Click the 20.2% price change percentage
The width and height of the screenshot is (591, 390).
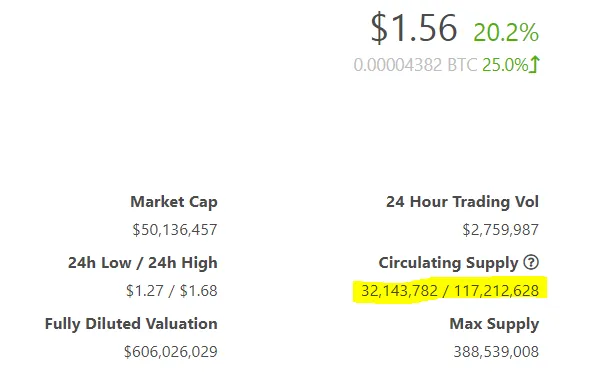click(506, 32)
